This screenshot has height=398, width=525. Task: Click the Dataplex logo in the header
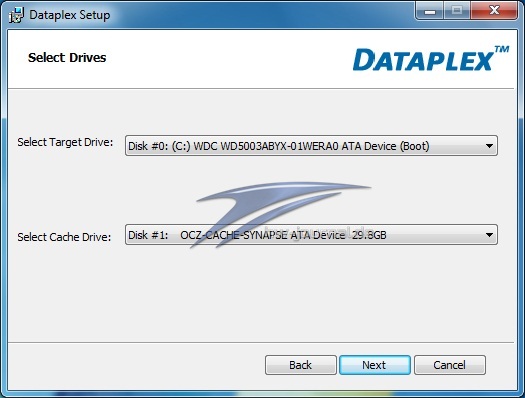tap(431, 59)
